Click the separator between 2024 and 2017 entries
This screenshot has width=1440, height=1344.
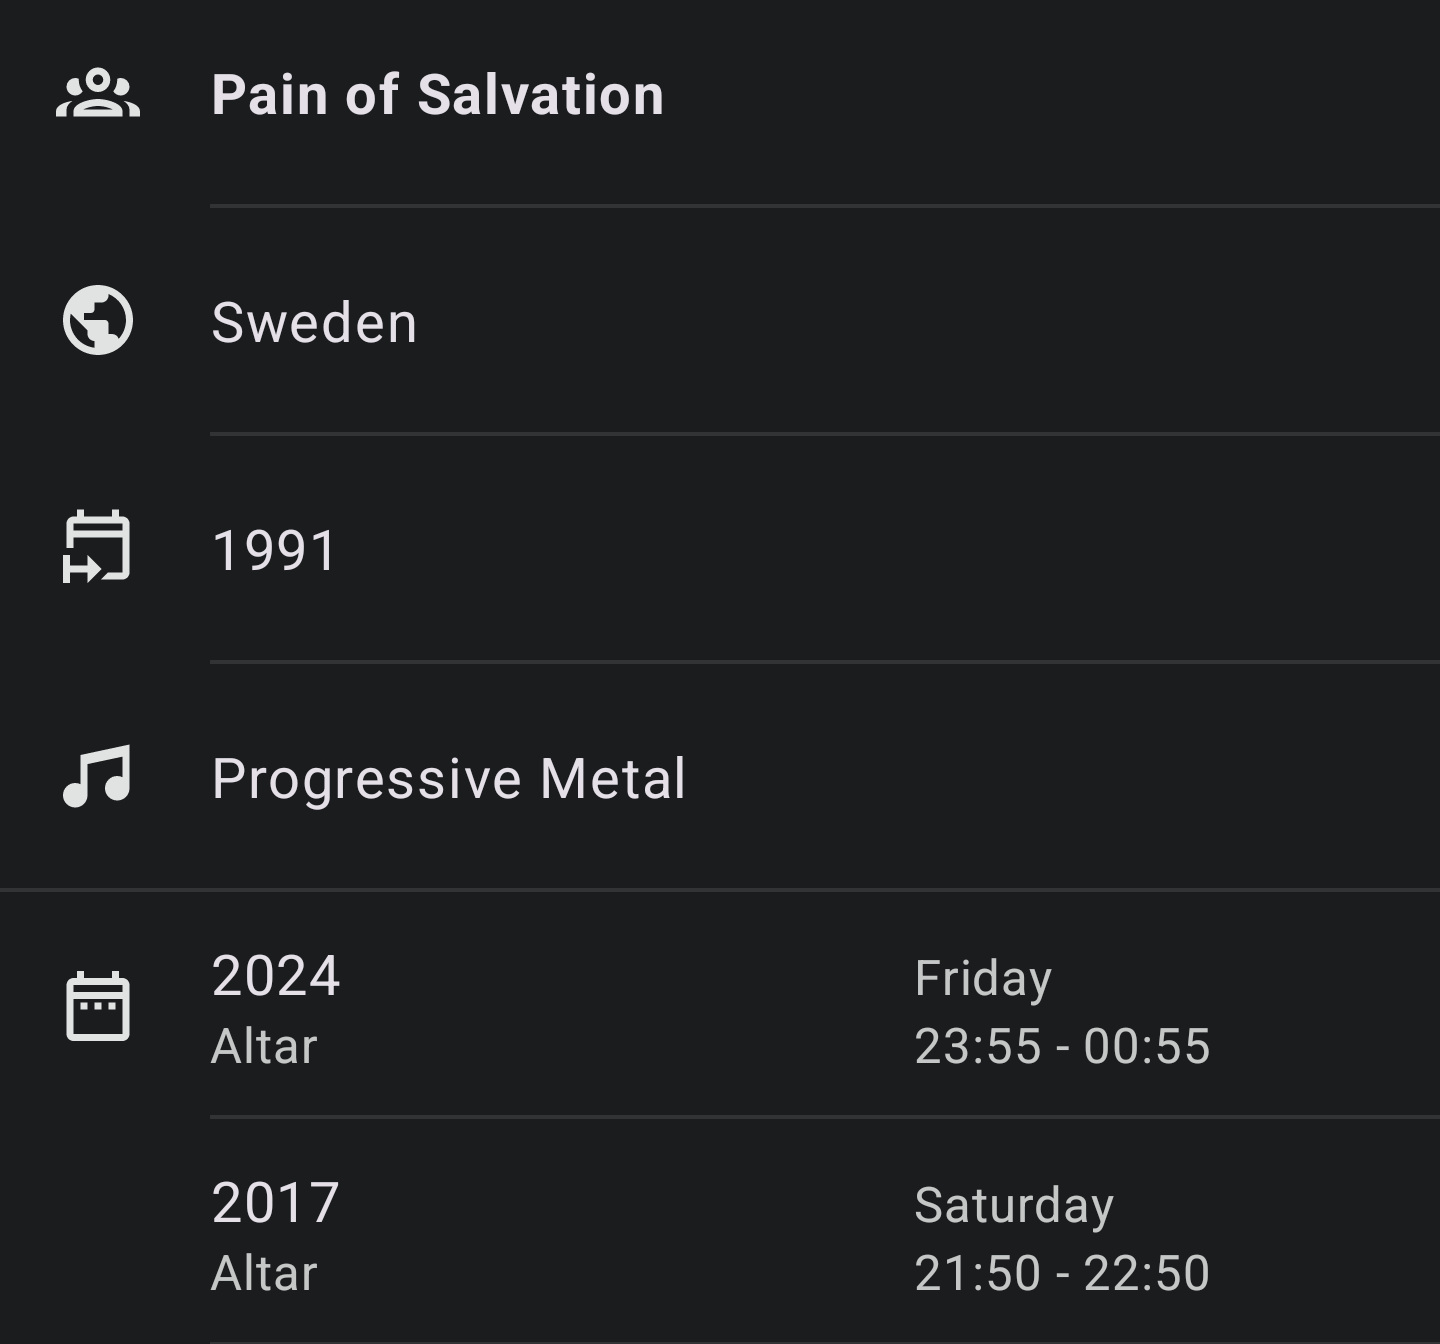(x=824, y=1116)
